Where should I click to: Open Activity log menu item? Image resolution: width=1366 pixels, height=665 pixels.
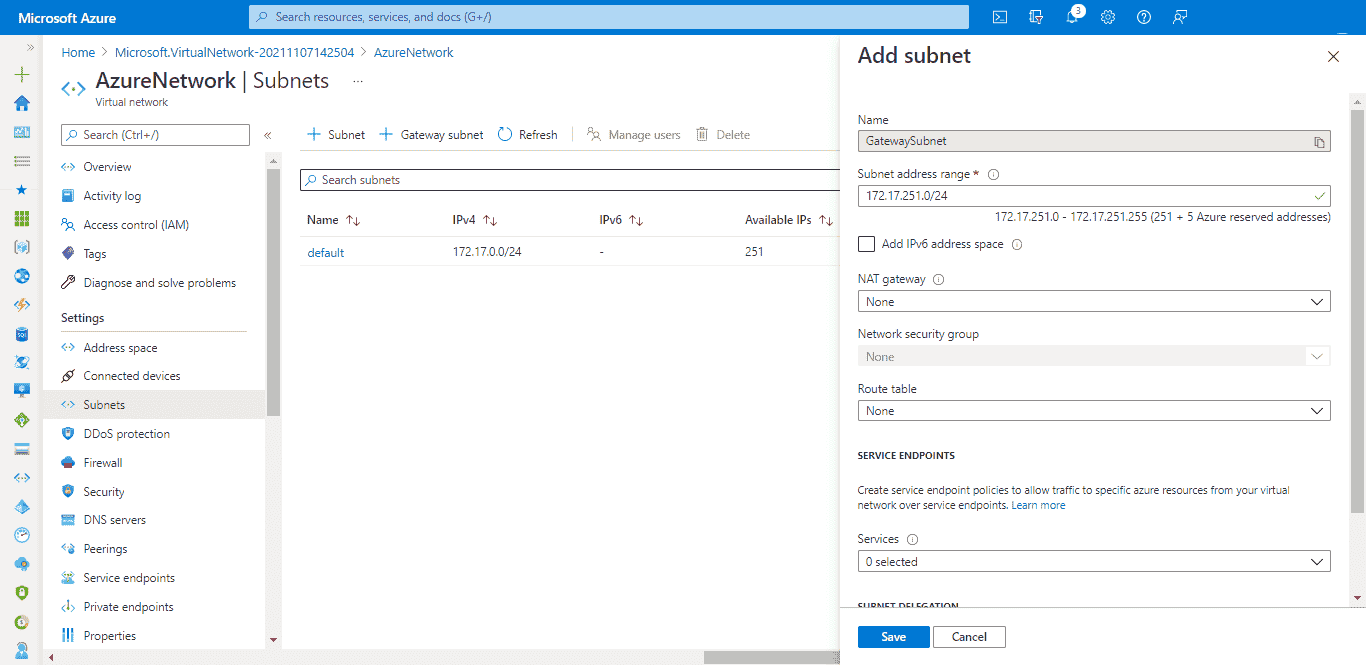(x=112, y=196)
